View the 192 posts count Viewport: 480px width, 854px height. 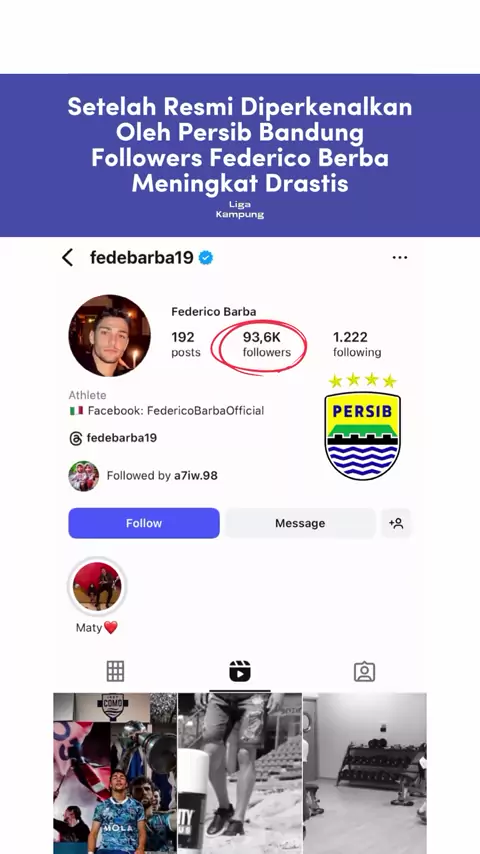point(186,345)
